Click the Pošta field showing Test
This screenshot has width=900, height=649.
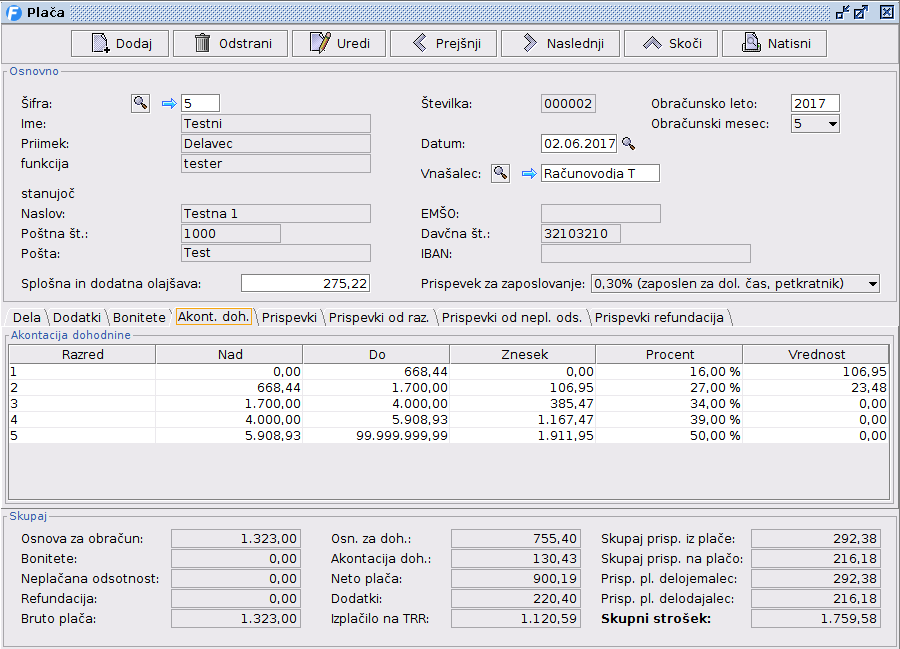point(276,253)
